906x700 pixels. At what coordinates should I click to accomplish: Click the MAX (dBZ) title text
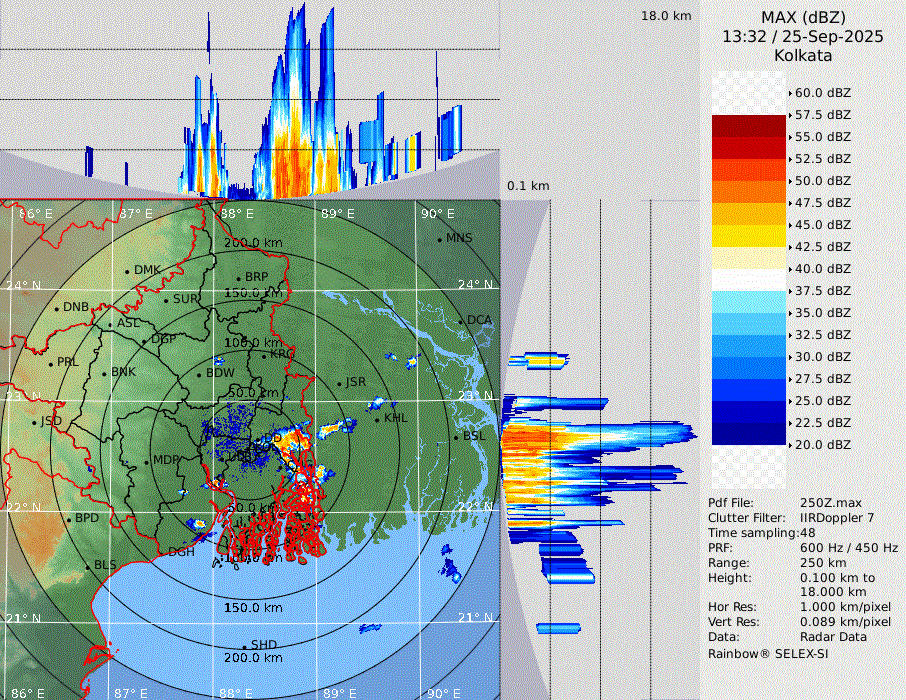[802, 17]
